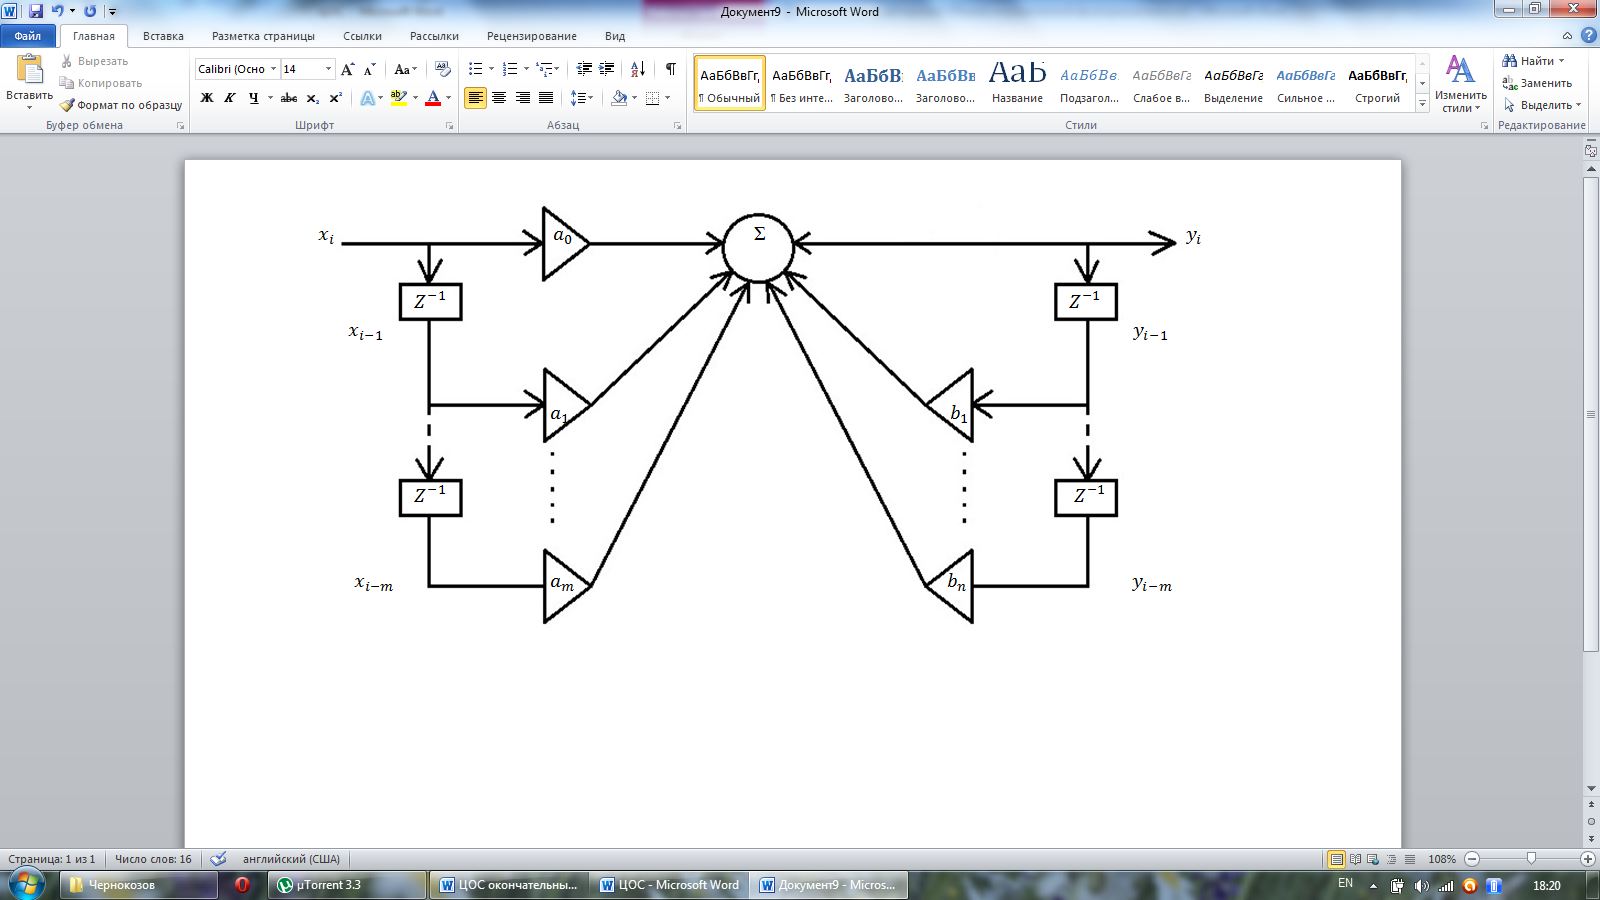Justify the paragraph text
Image resolution: width=1600 pixels, height=900 pixels.
[x=546, y=98]
